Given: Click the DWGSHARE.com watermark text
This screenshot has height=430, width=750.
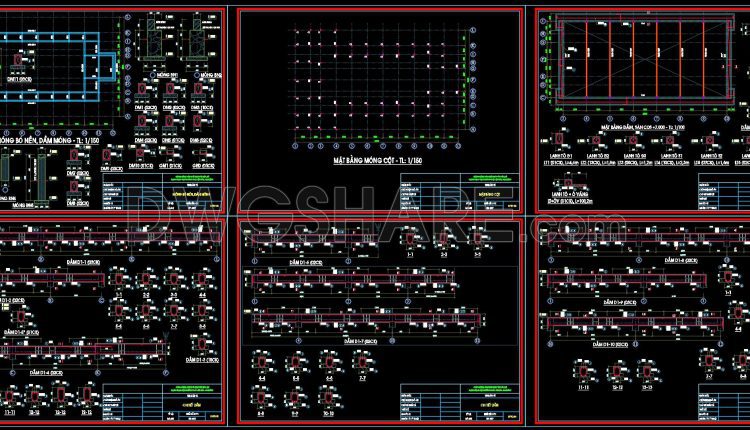Looking at the screenshot, I should (375, 213).
